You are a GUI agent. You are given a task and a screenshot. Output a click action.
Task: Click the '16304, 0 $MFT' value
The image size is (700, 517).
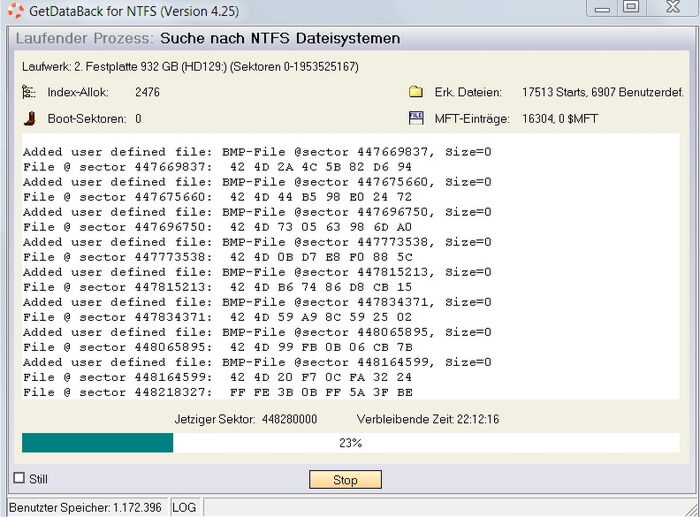click(x=560, y=119)
